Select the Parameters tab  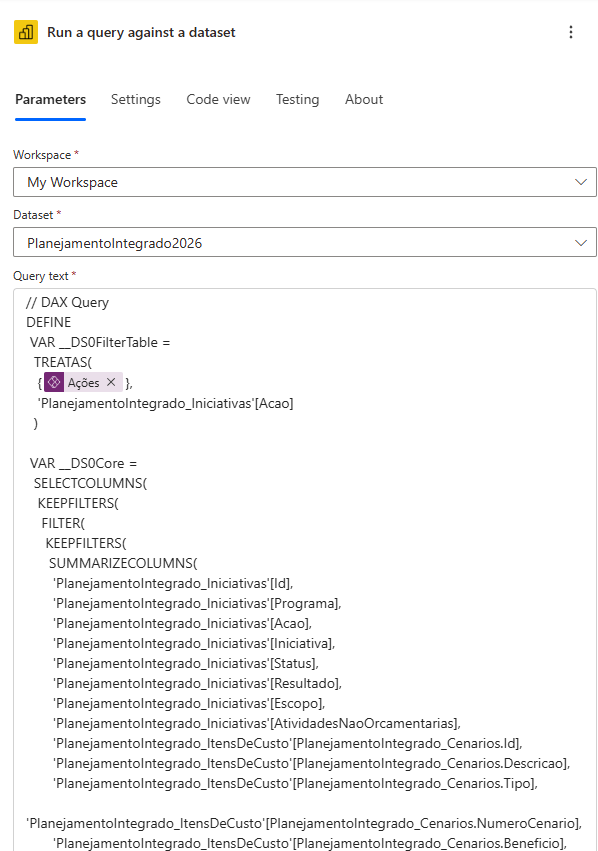(x=50, y=99)
